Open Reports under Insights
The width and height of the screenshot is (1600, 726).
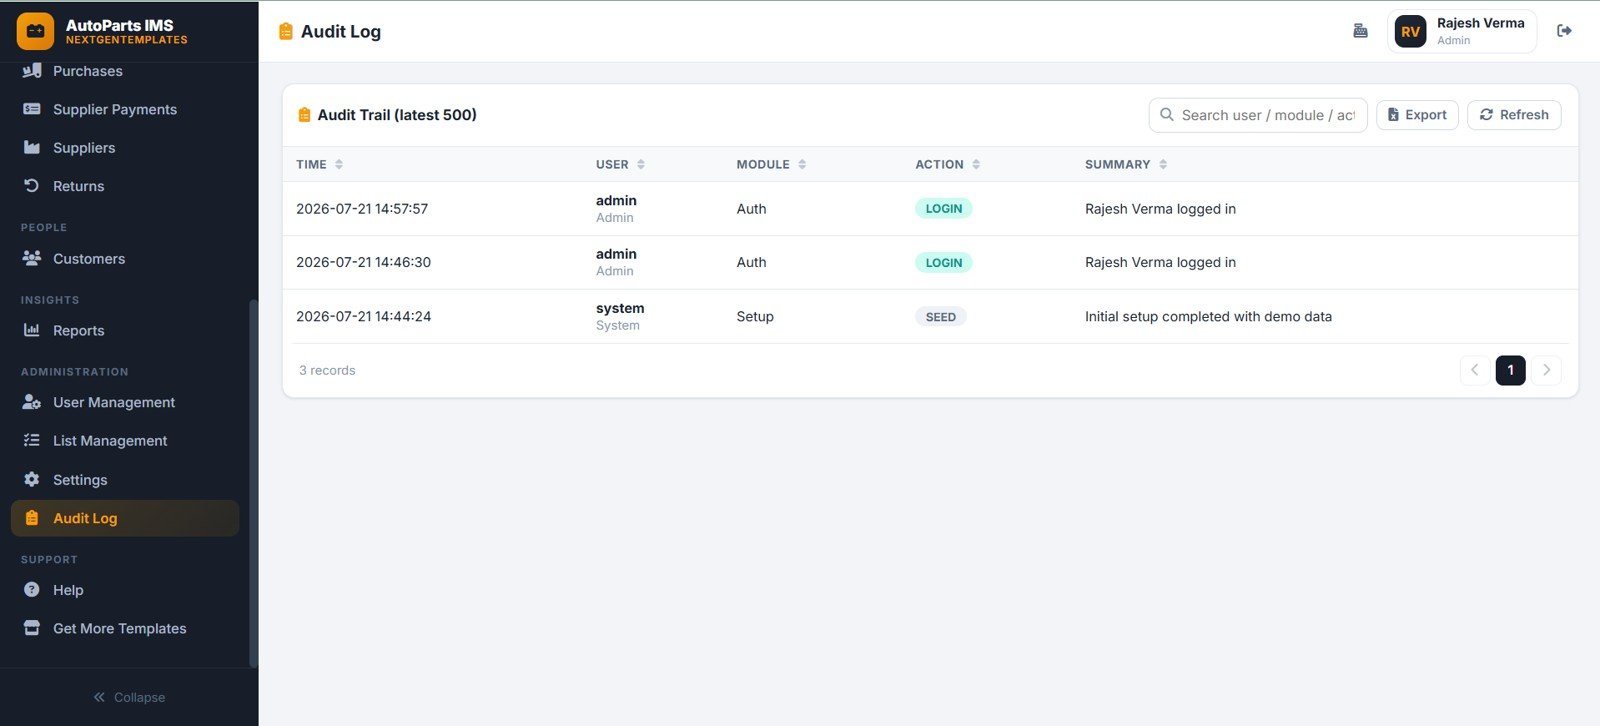coord(125,330)
